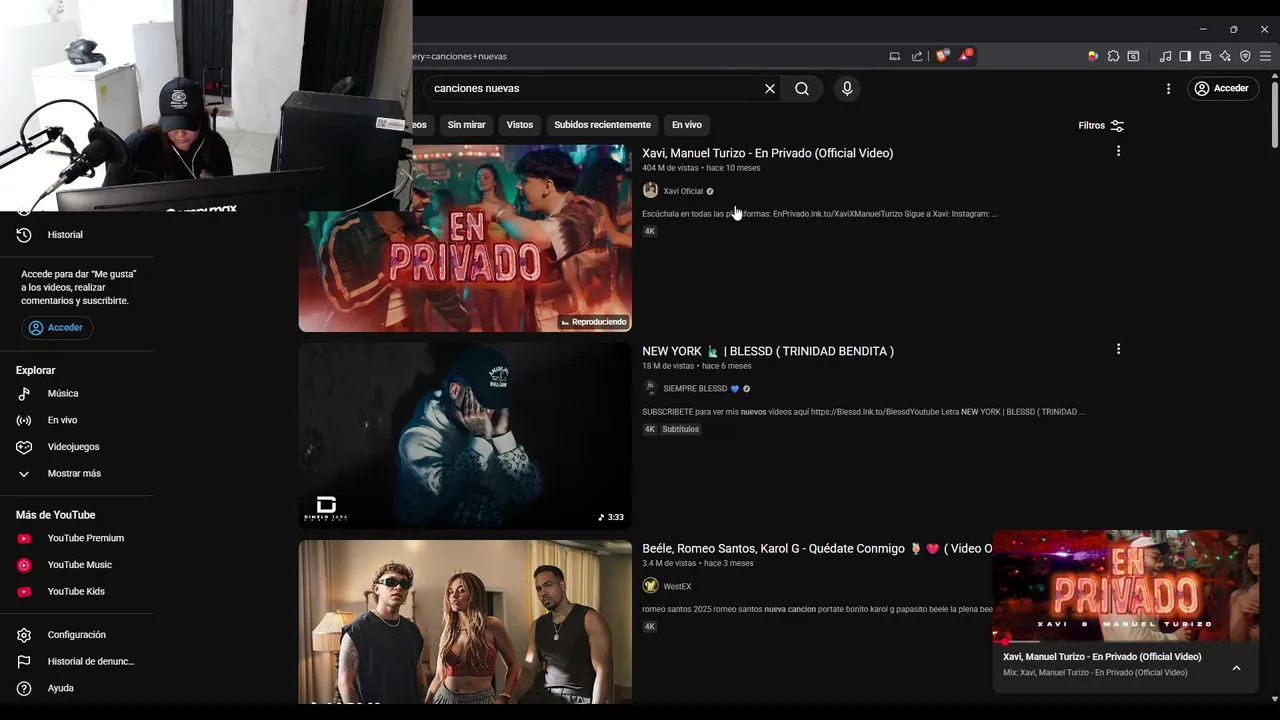Open the Brave Shields lion icon

click(941, 56)
